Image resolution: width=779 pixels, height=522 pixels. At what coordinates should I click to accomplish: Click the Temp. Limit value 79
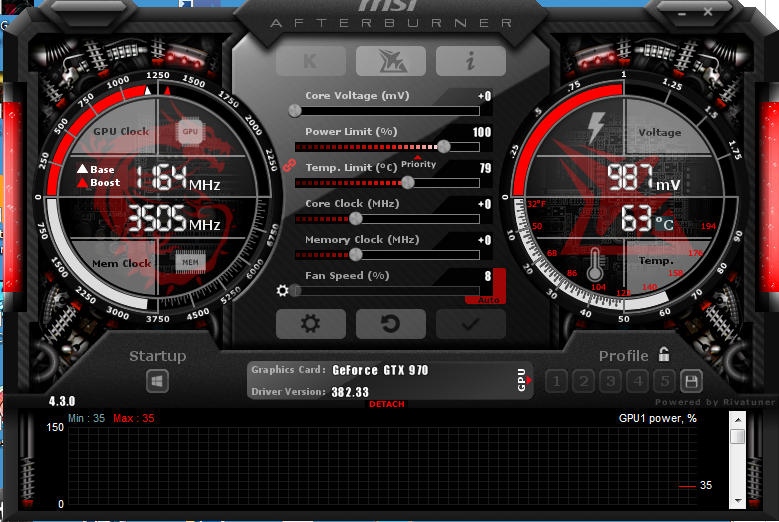(x=485, y=168)
